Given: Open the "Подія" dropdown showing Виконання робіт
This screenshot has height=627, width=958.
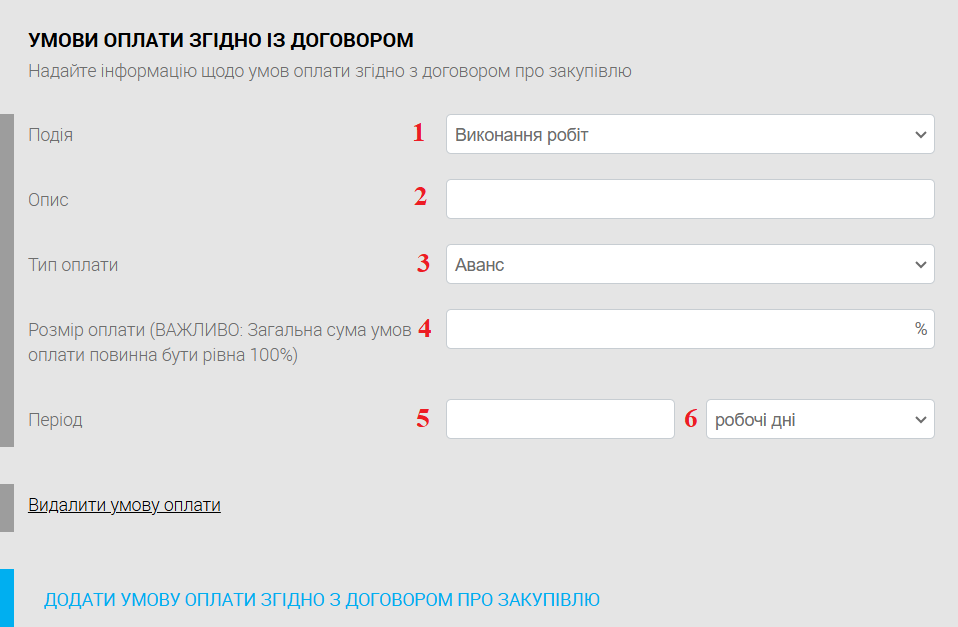Looking at the screenshot, I should click(x=690, y=134).
